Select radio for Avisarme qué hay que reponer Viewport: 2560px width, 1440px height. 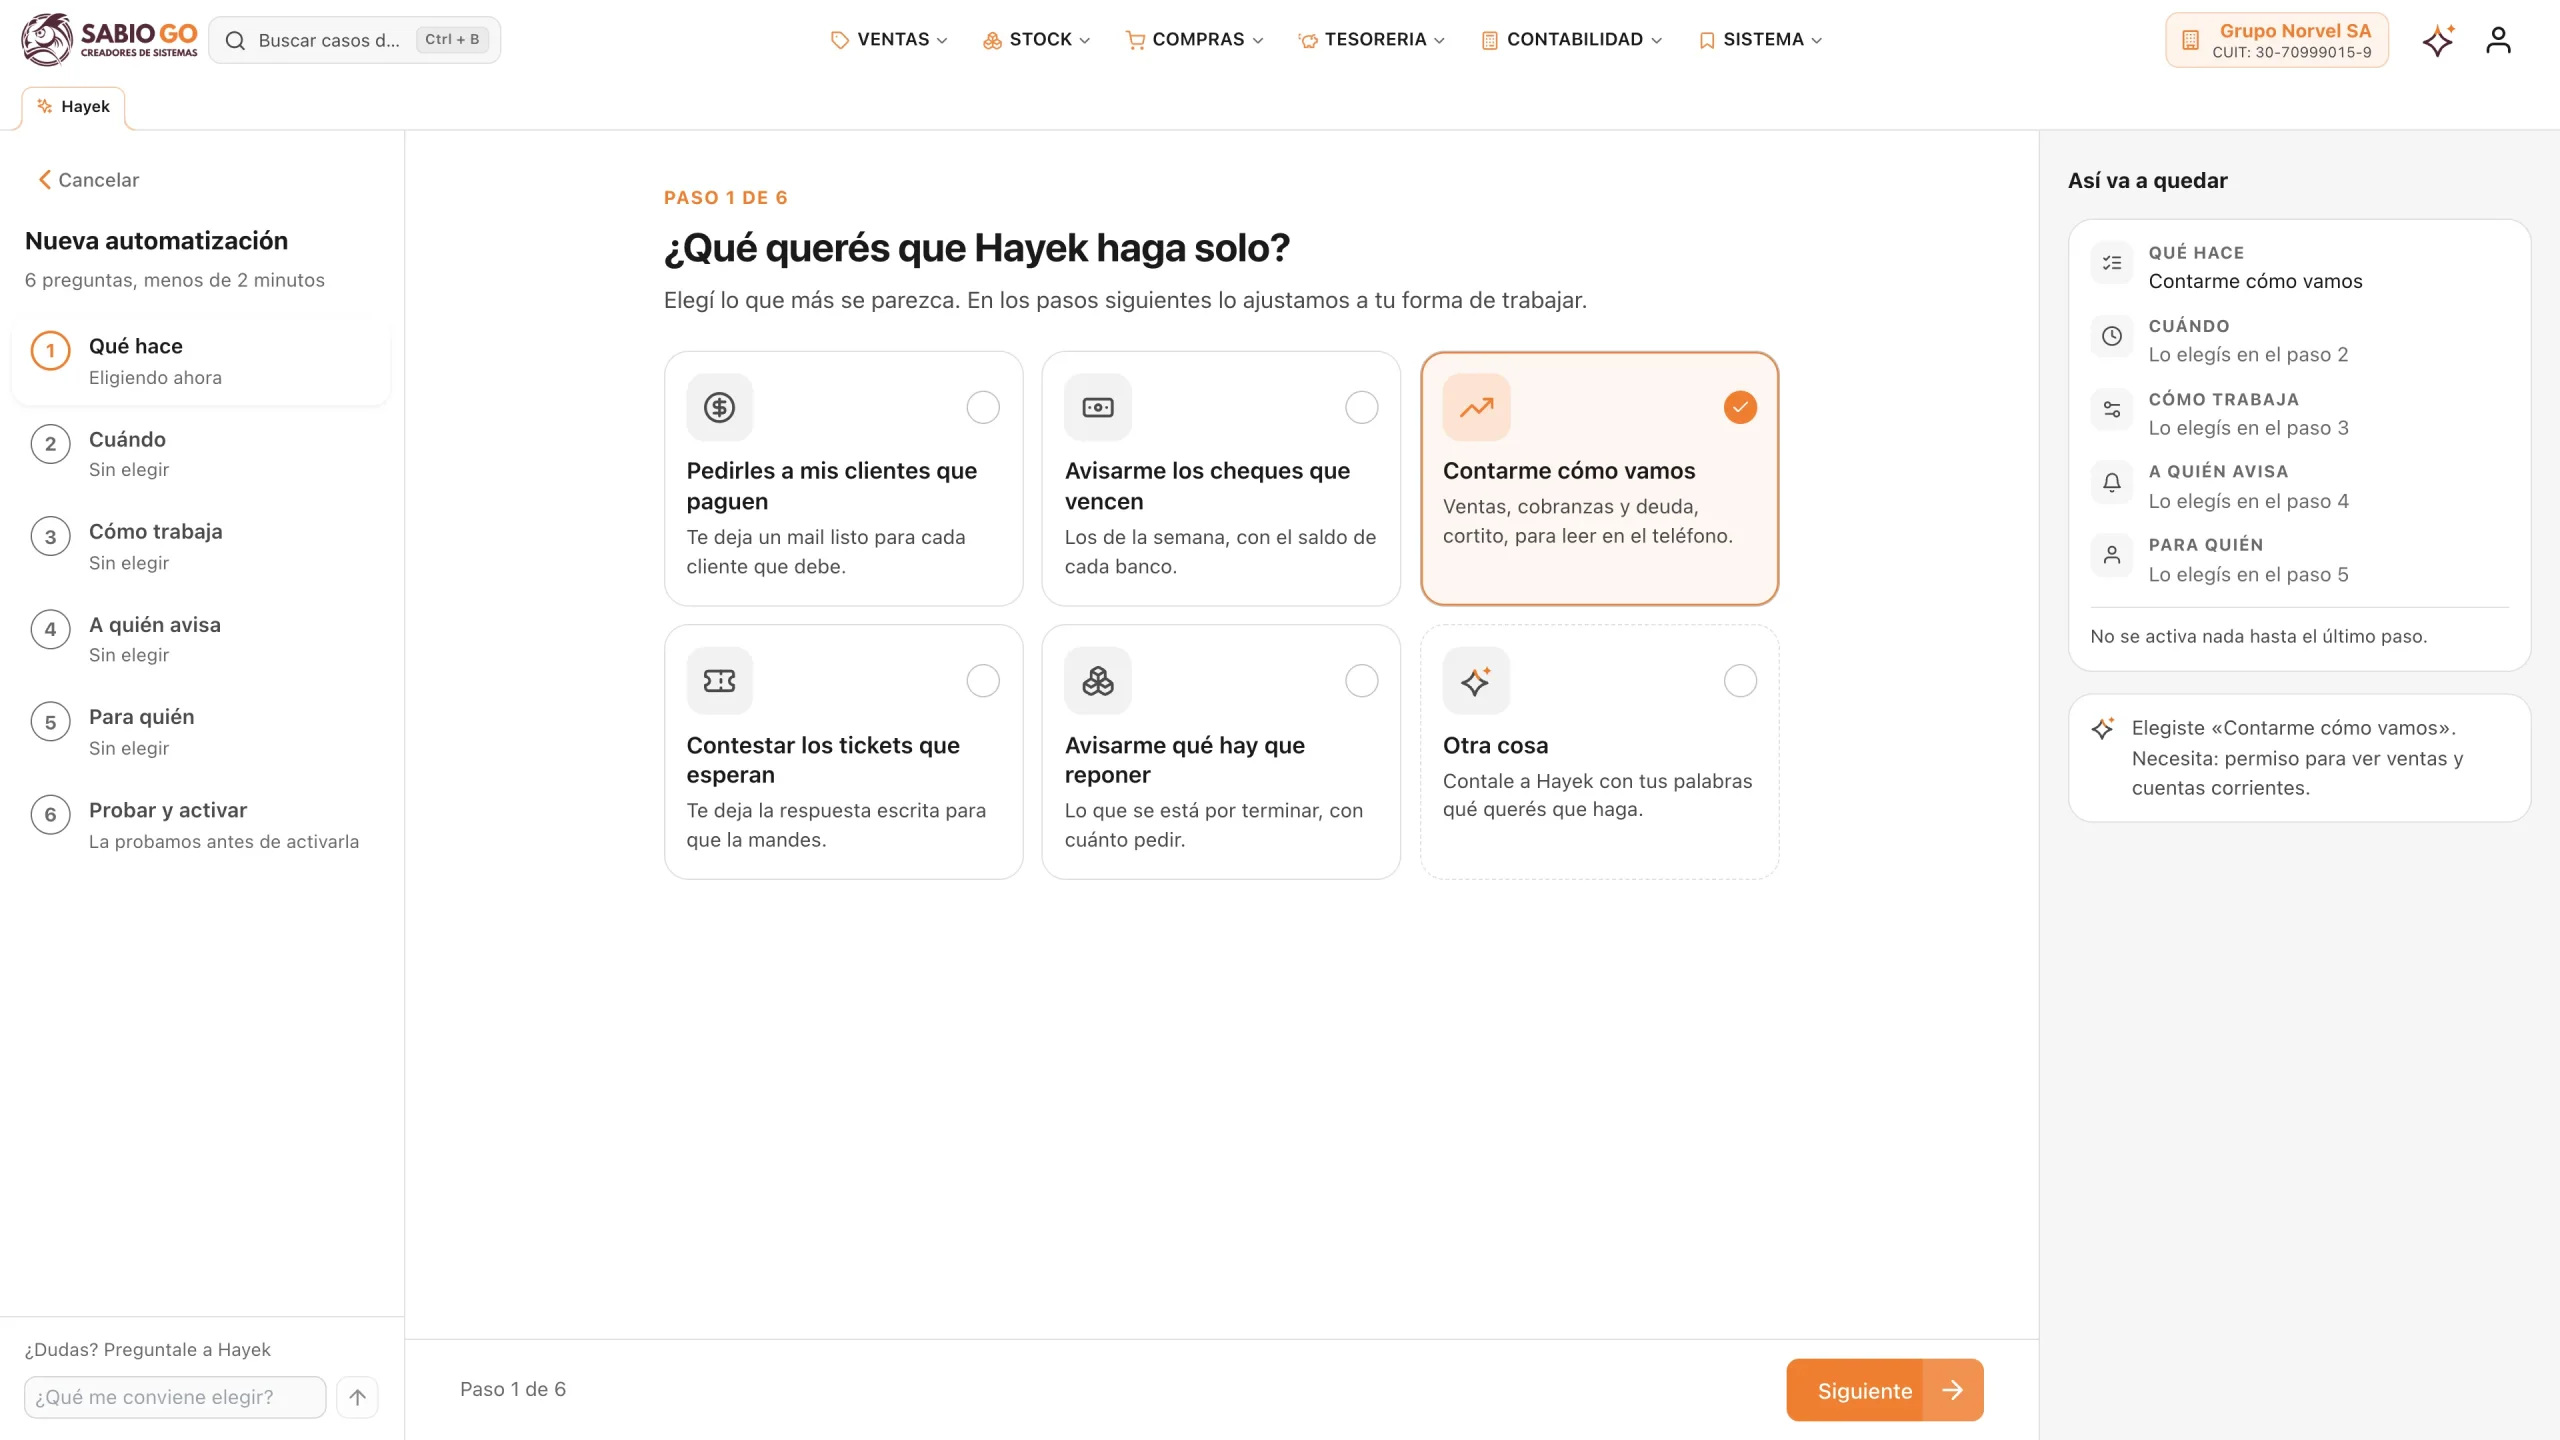(1361, 681)
